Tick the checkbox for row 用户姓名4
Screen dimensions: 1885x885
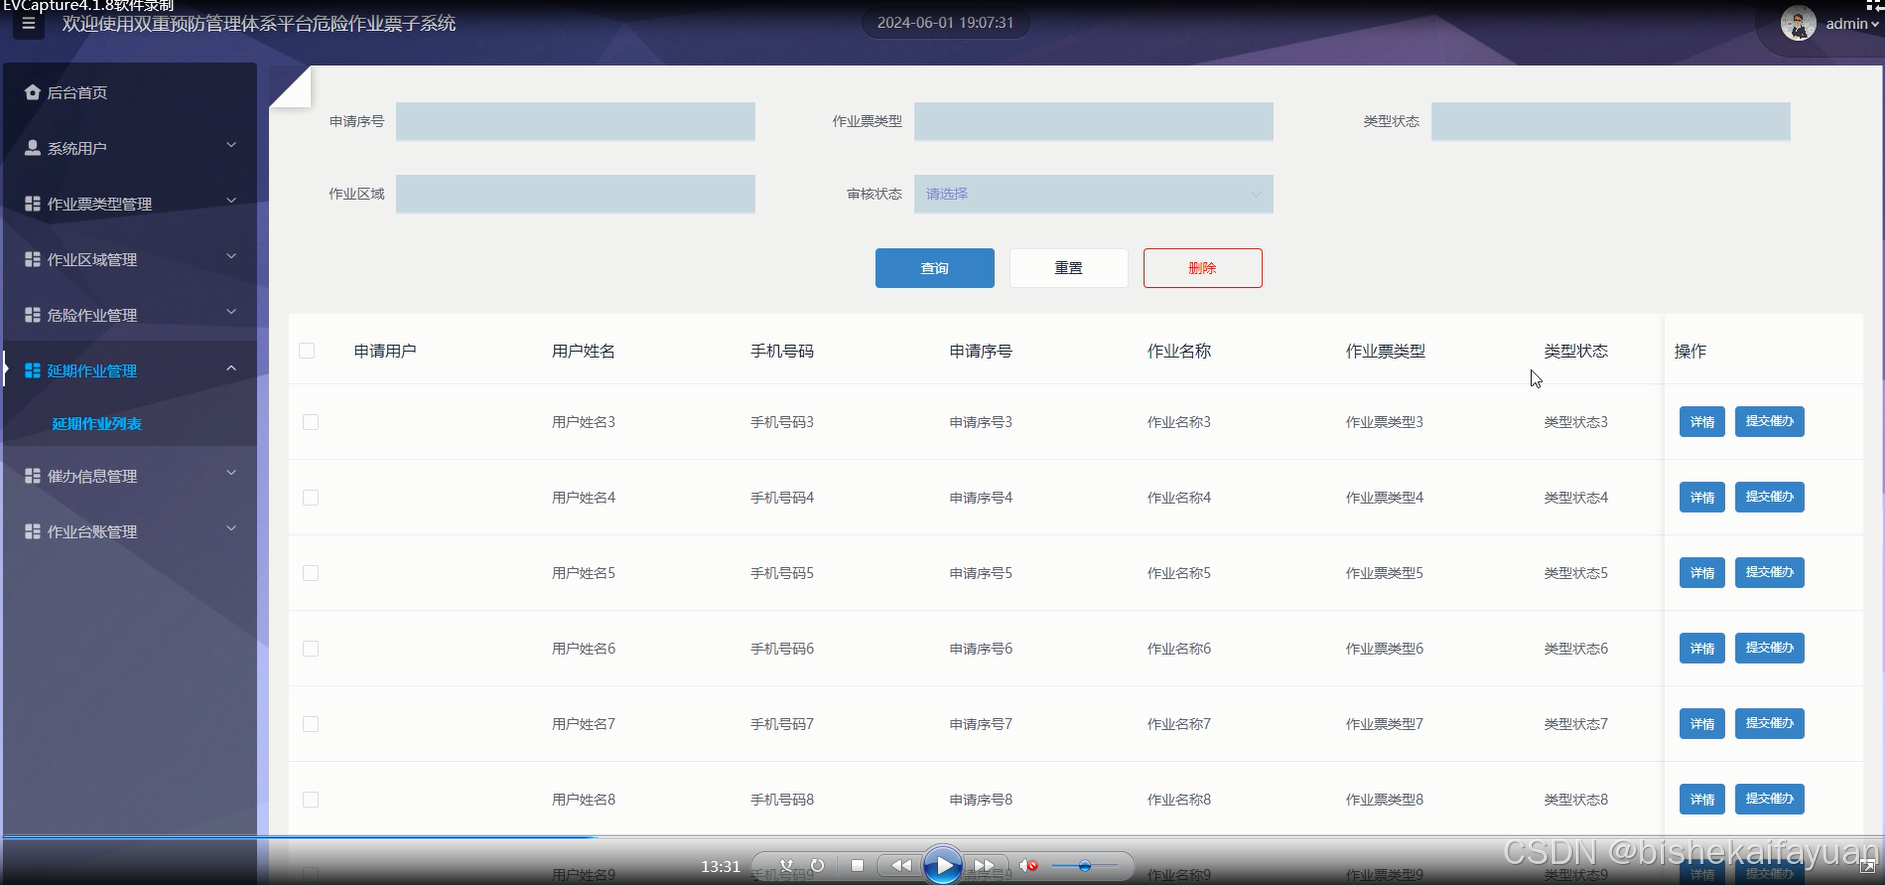coord(311,498)
